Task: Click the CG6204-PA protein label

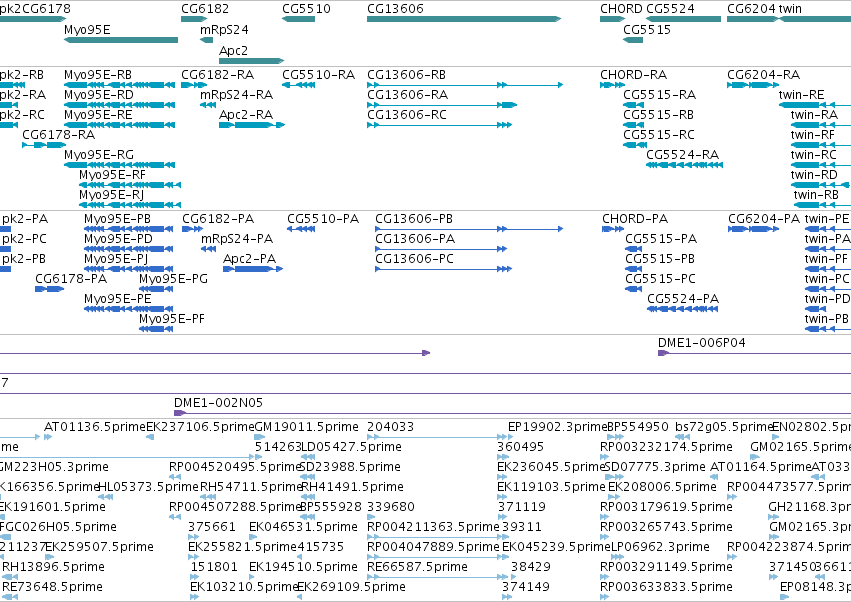Action: [x=764, y=219]
